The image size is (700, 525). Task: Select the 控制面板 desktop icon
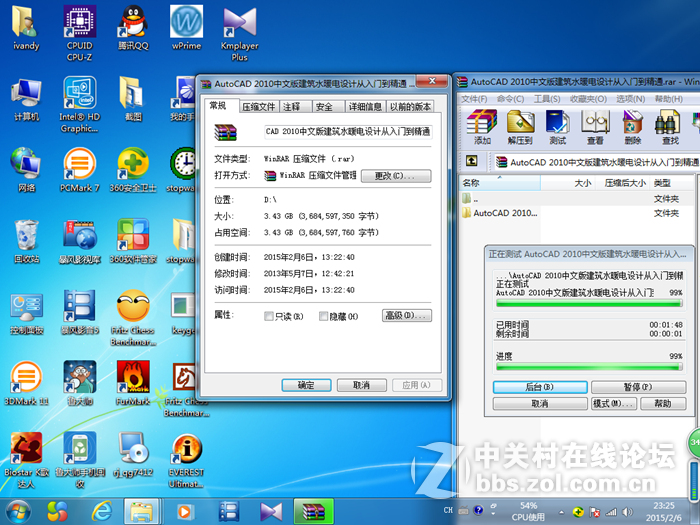[26, 312]
